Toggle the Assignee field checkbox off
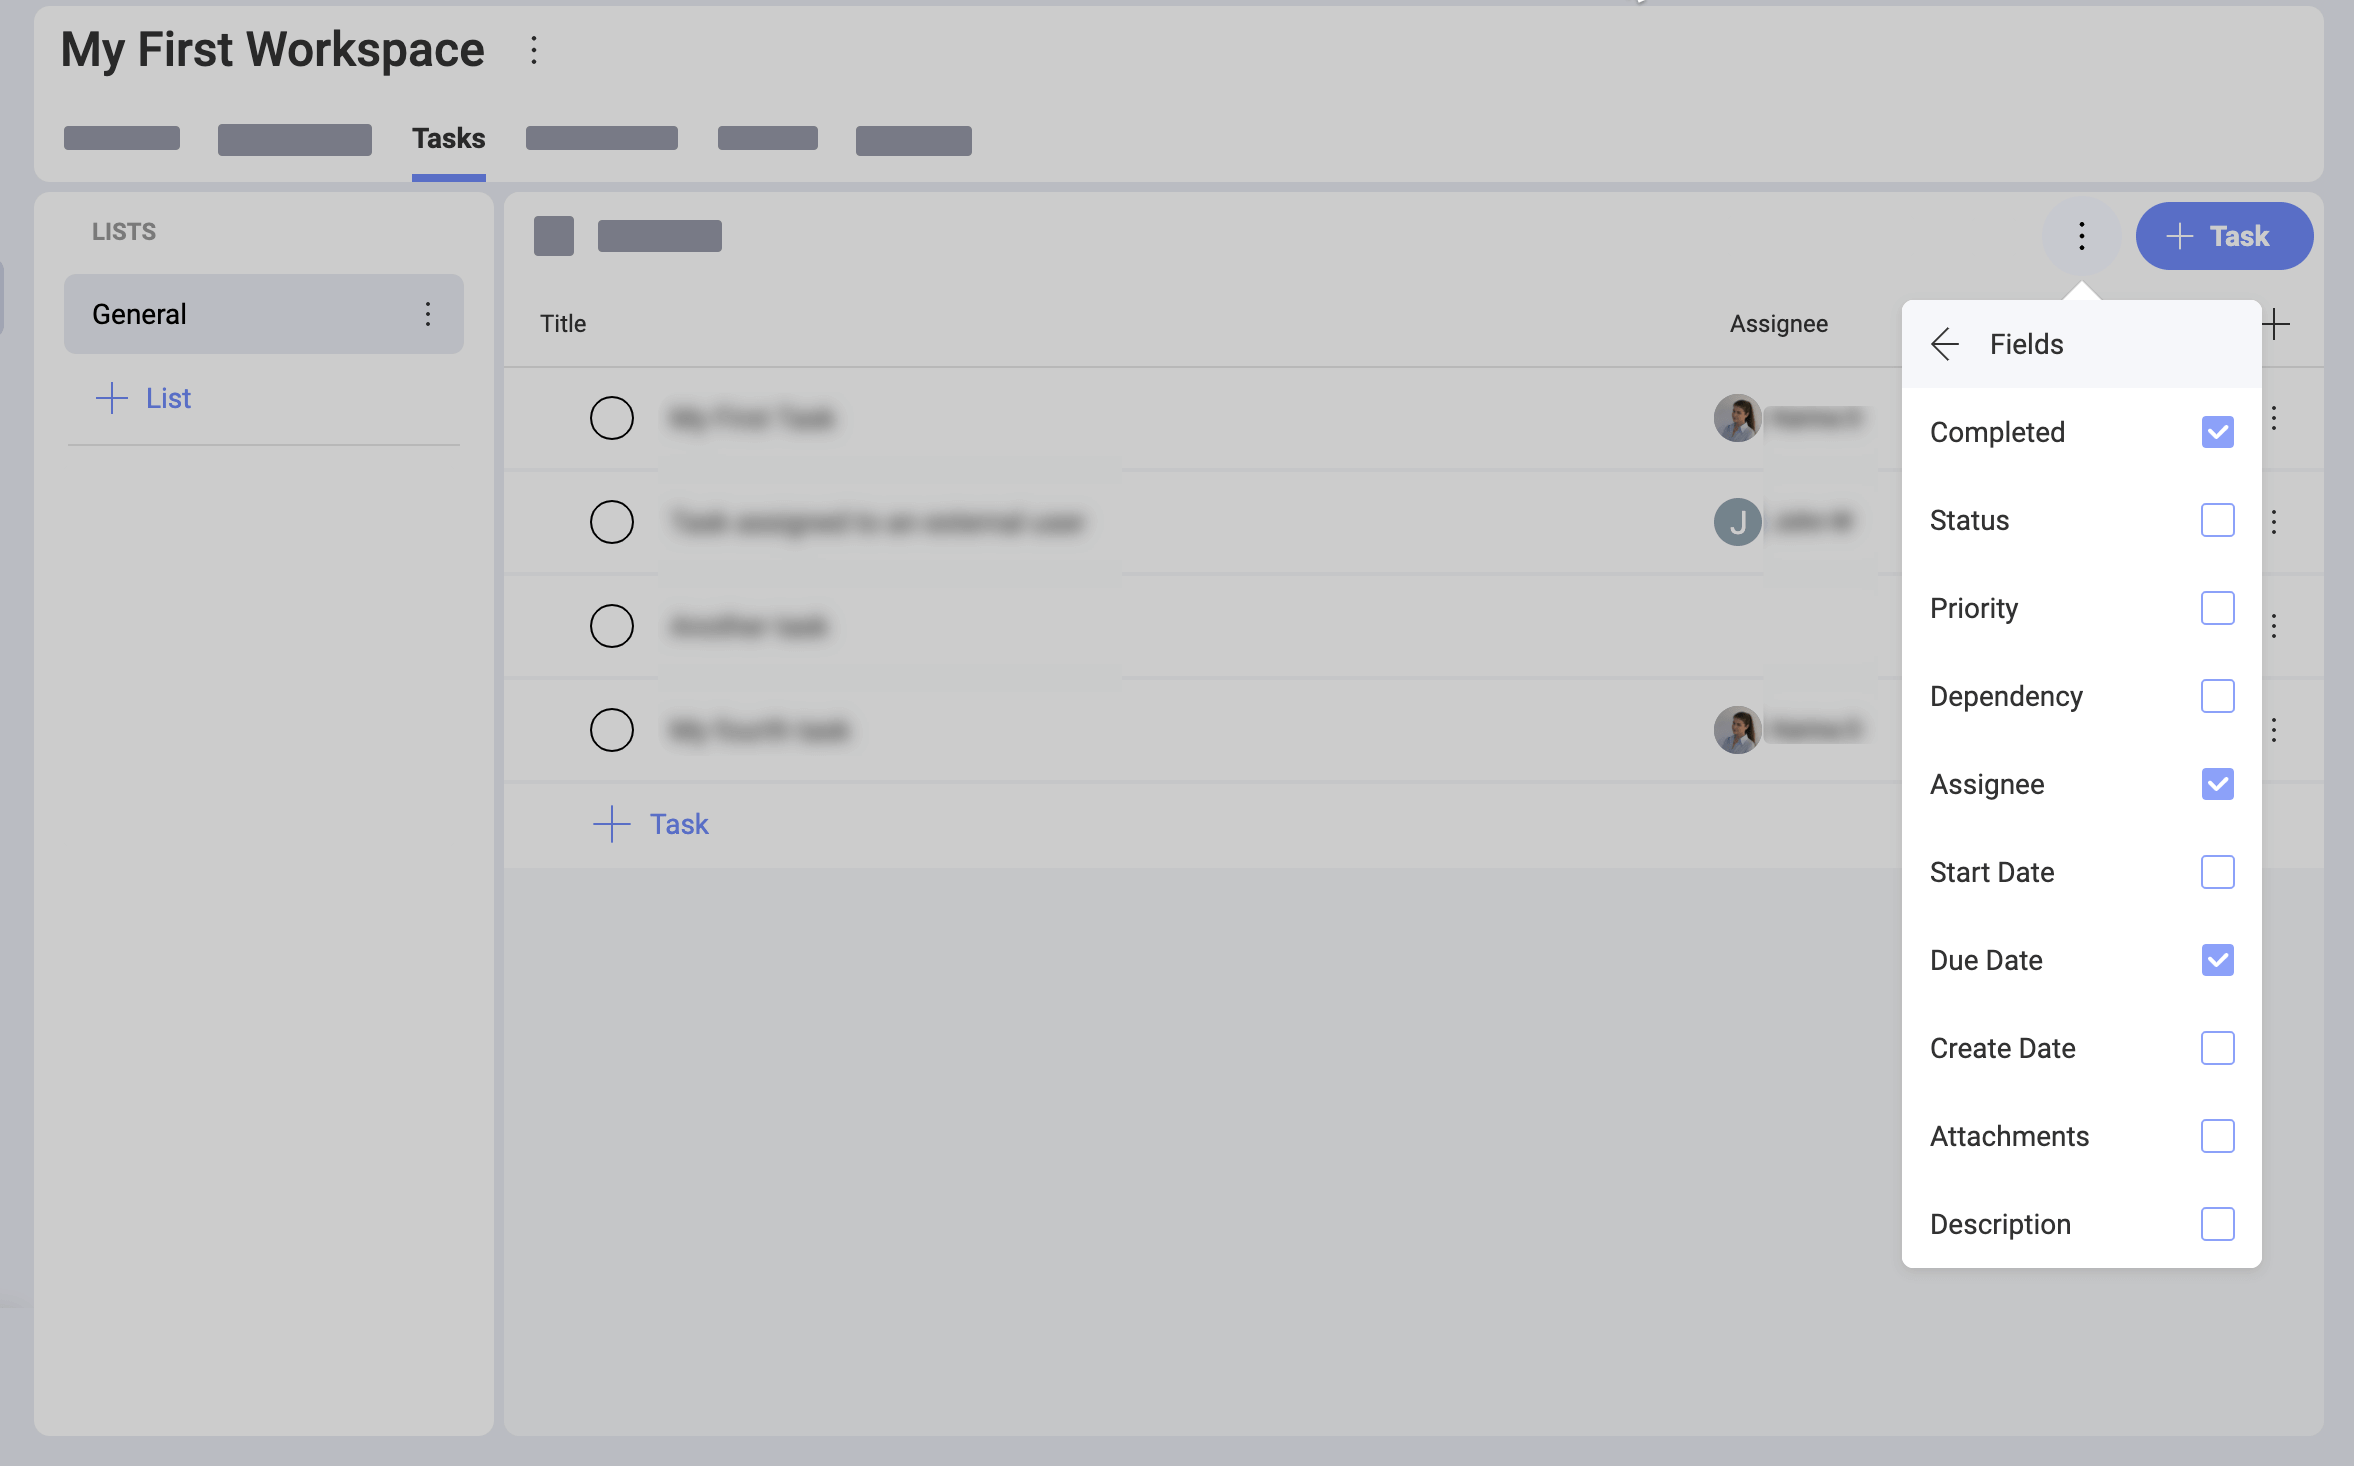 2217,782
